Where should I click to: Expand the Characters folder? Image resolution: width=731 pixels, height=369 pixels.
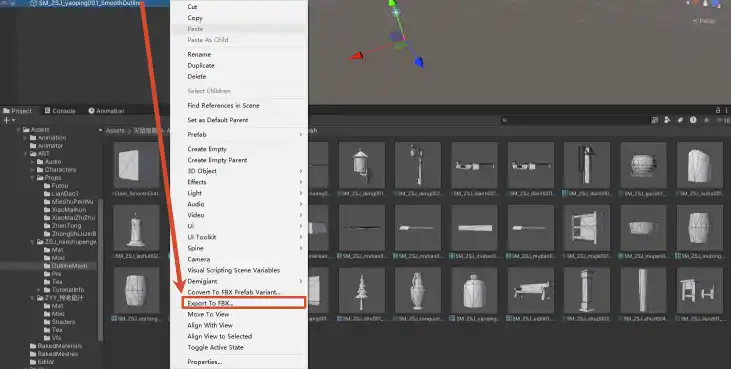(32, 170)
